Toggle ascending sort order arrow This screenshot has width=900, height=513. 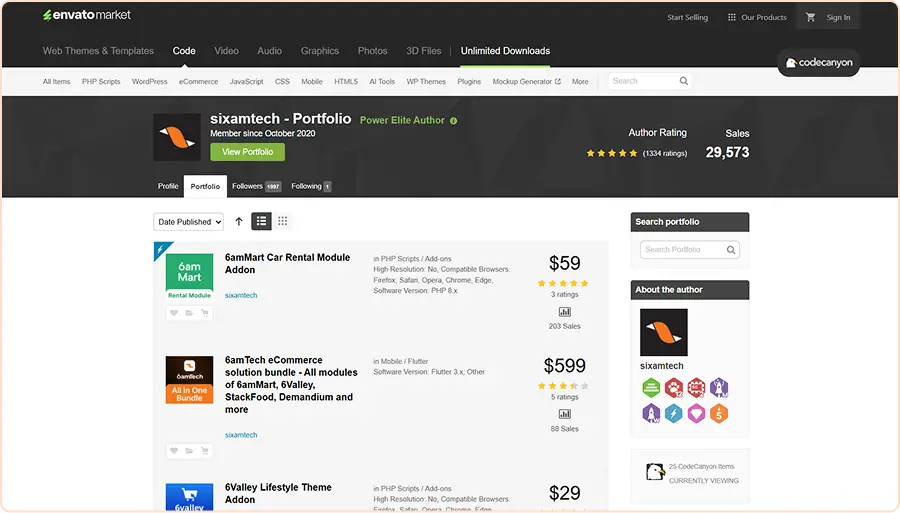[x=239, y=221]
